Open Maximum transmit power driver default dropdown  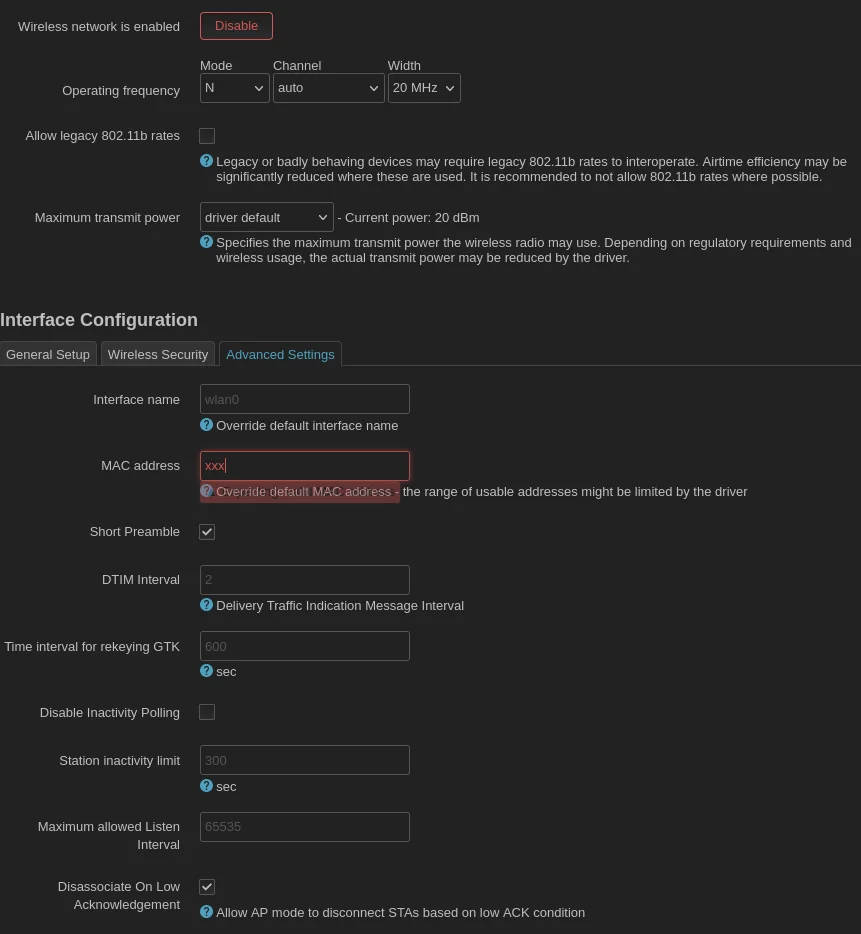pos(266,217)
